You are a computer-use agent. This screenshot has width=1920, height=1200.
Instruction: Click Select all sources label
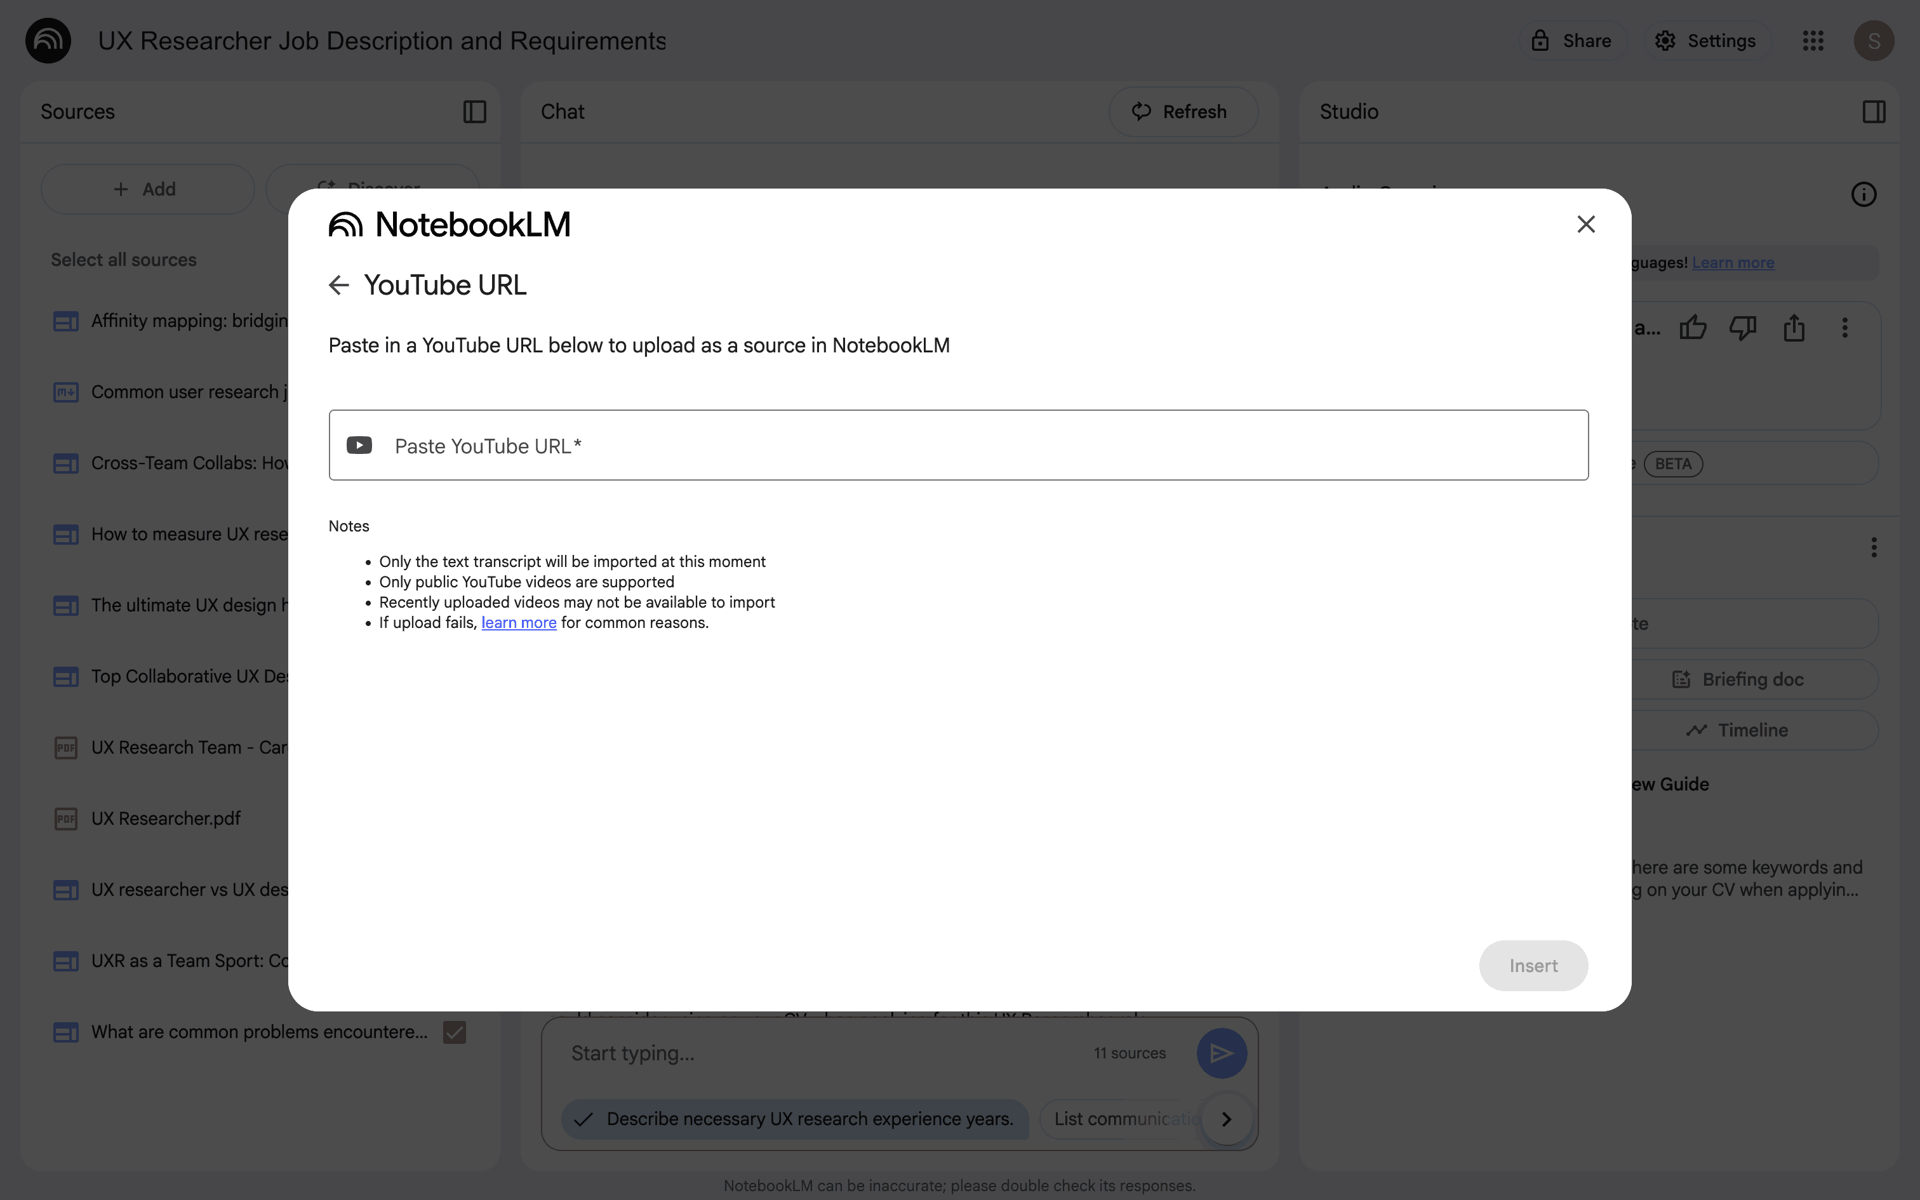point(124,260)
